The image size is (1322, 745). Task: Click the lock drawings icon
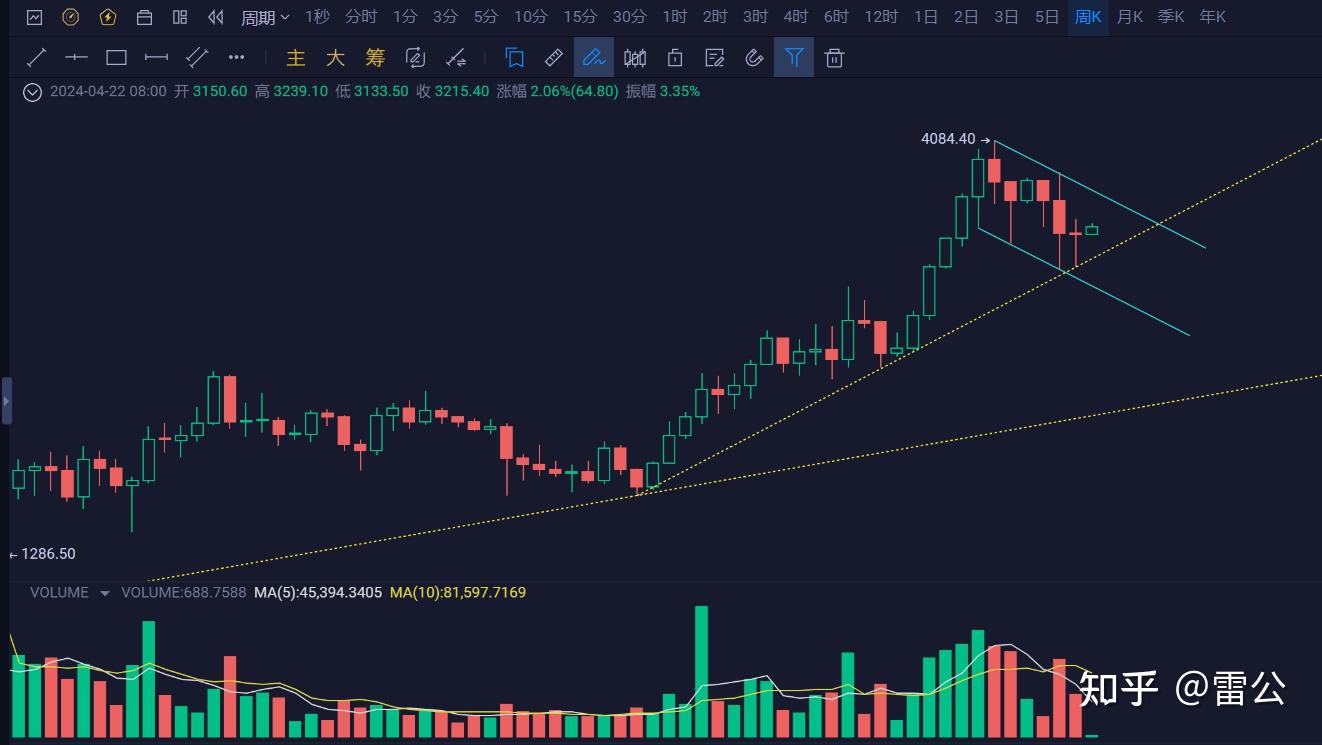point(675,58)
